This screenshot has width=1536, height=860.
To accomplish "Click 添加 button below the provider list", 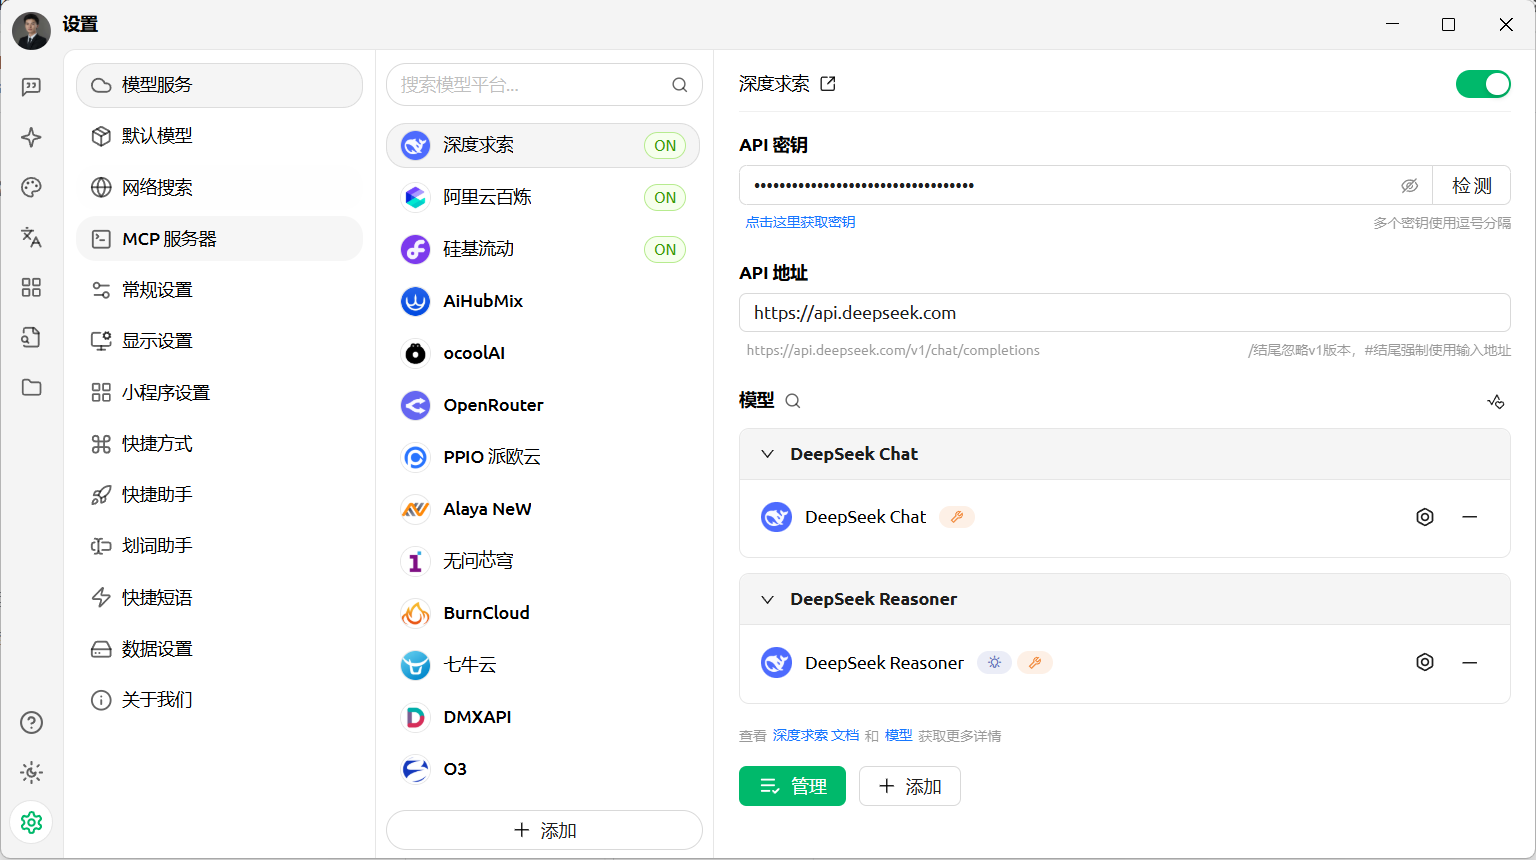I will click(544, 830).
